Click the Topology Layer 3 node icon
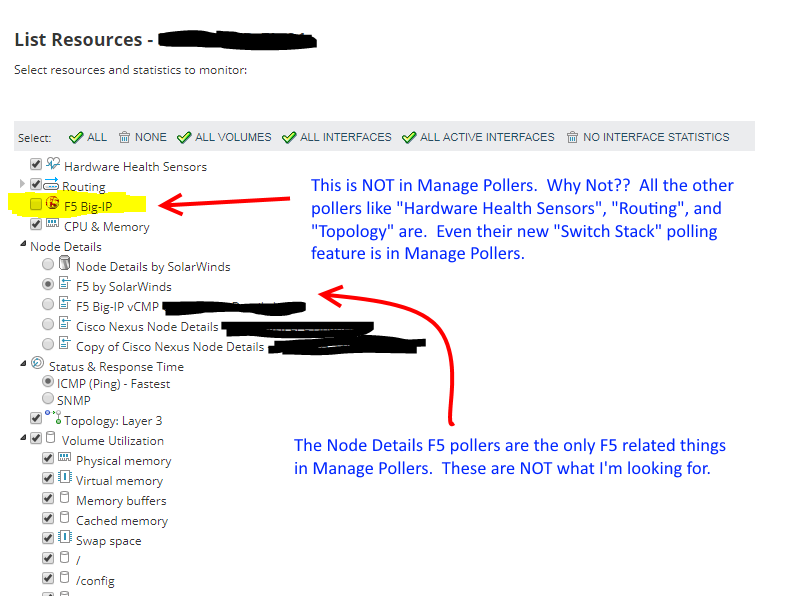This screenshot has width=791, height=596. 53,417
